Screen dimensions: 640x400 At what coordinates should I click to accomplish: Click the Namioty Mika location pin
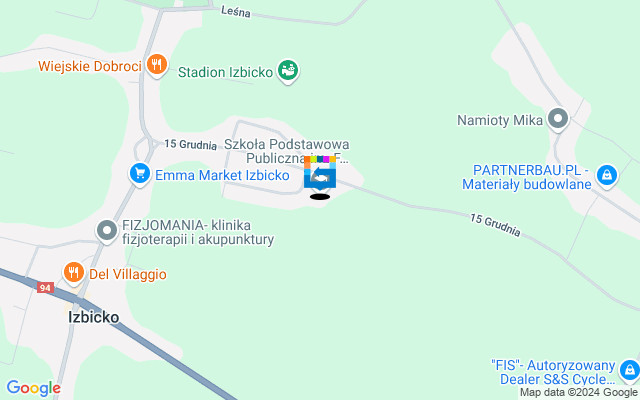558,119
